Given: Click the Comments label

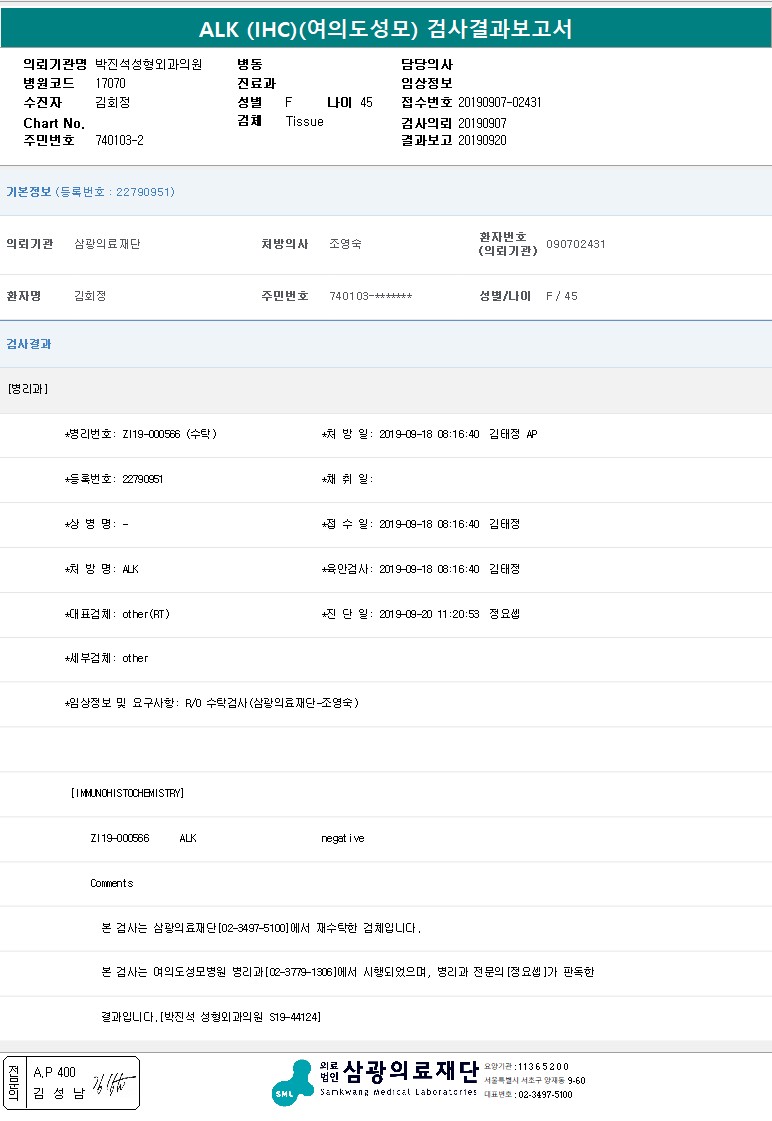Looking at the screenshot, I should [112, 884].
